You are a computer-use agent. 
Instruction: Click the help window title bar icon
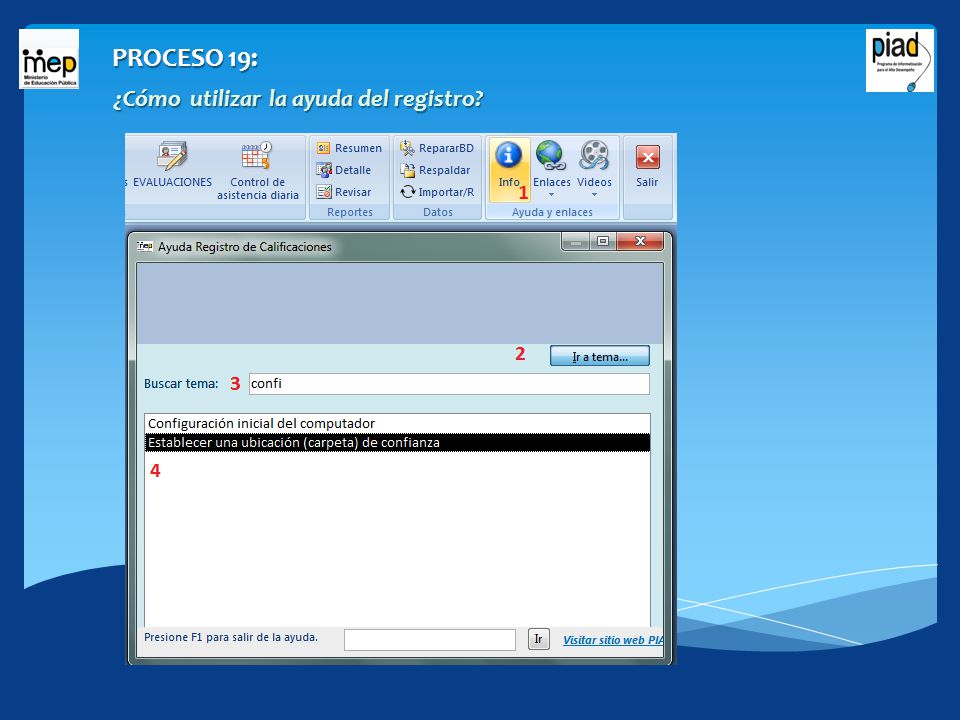[145, 247]
